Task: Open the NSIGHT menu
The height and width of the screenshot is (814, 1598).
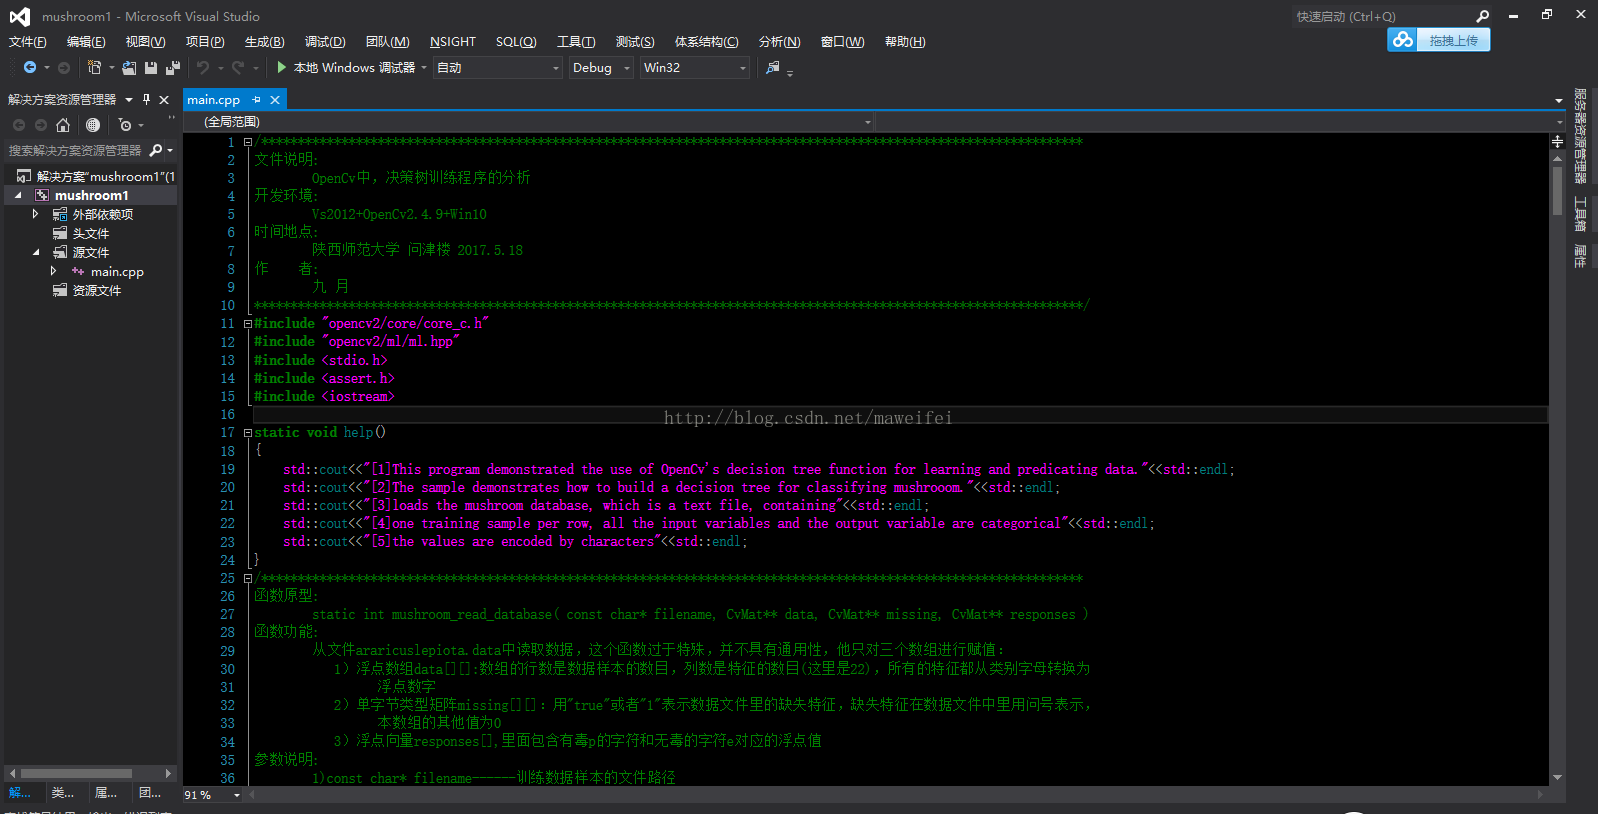Action: point(452,42)
